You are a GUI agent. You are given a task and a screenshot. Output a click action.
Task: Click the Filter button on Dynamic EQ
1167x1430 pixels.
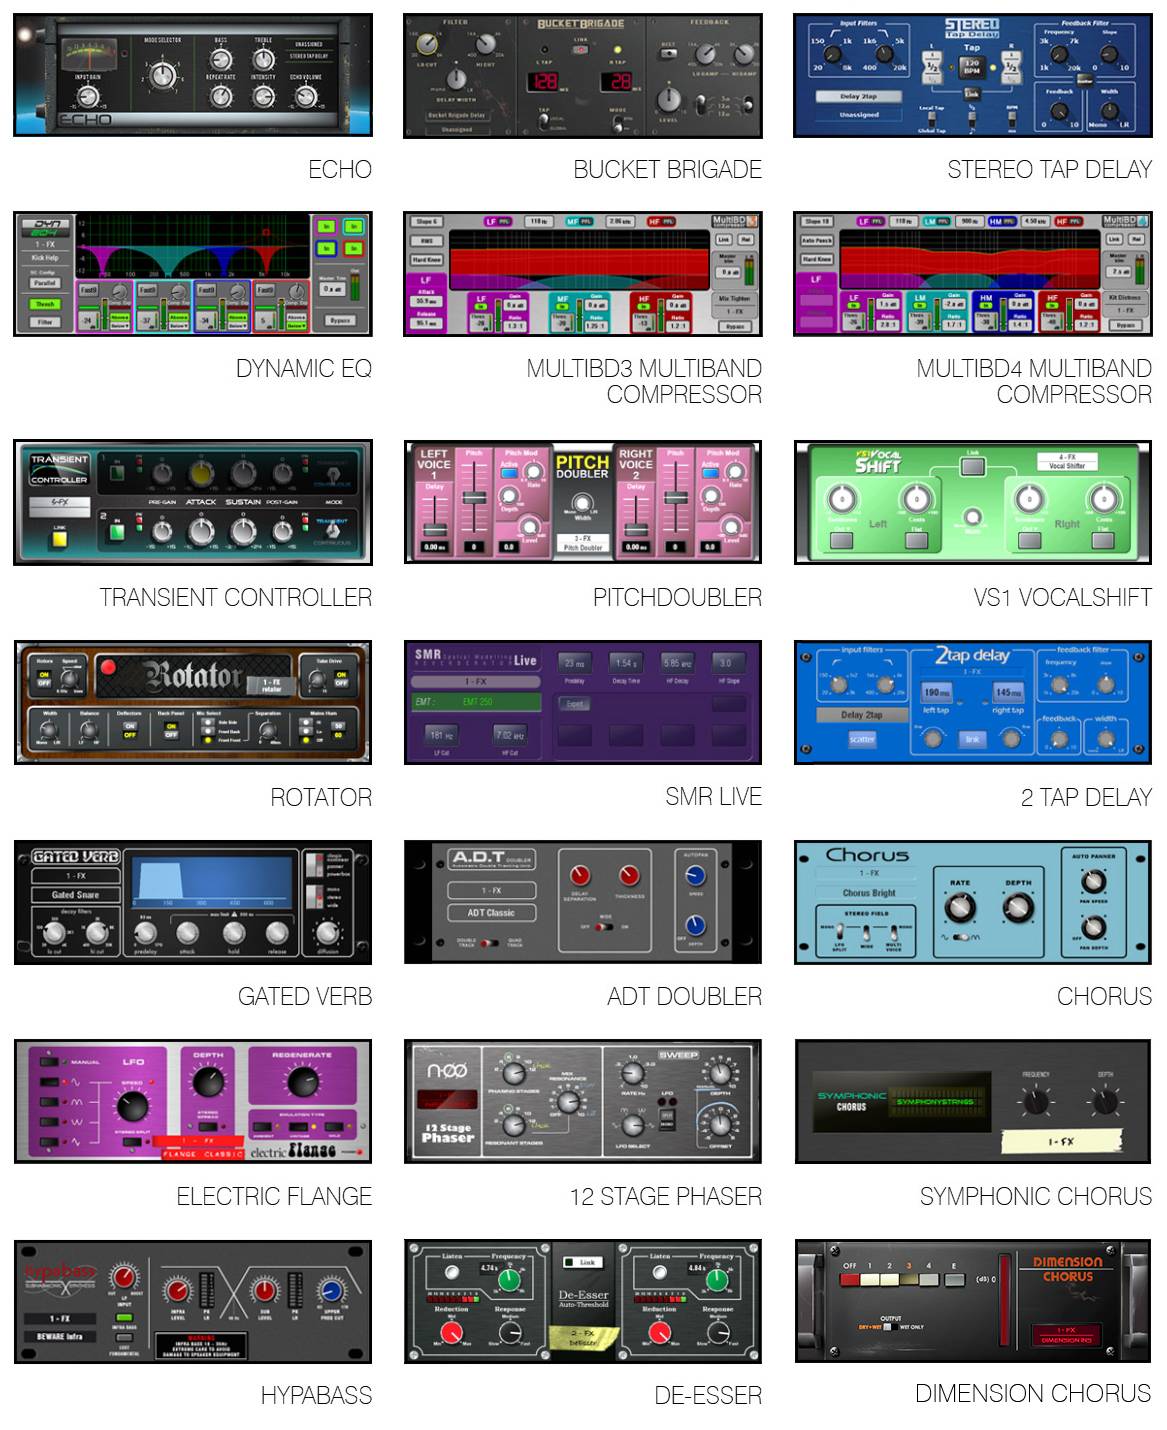(45, 321)
